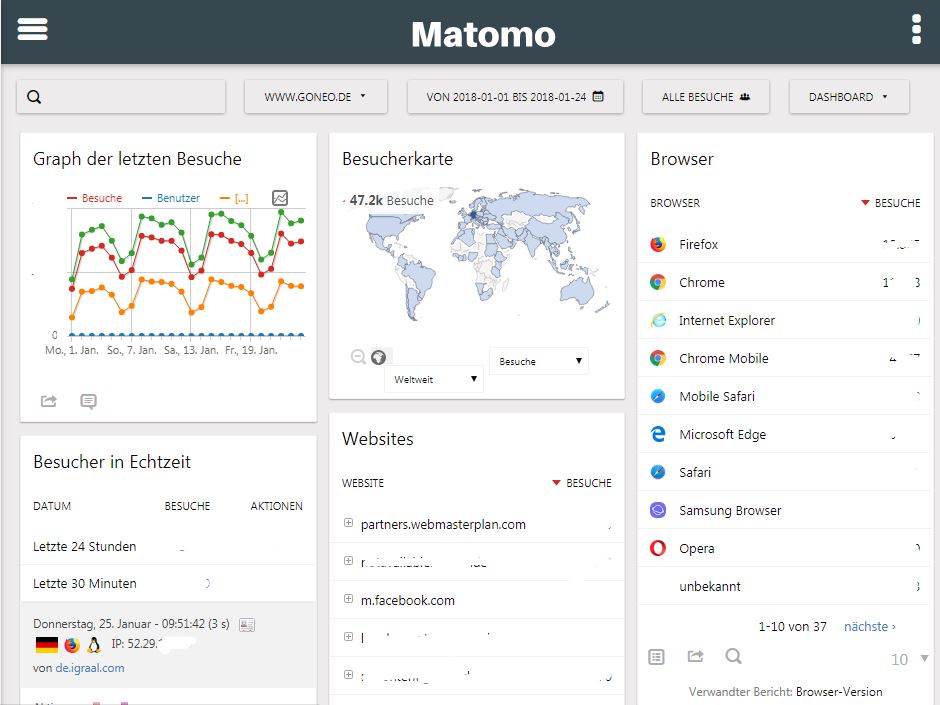Open the metrics picker icon on graph
This screenshot has height=705, width=940.
(x=280, y=197)
